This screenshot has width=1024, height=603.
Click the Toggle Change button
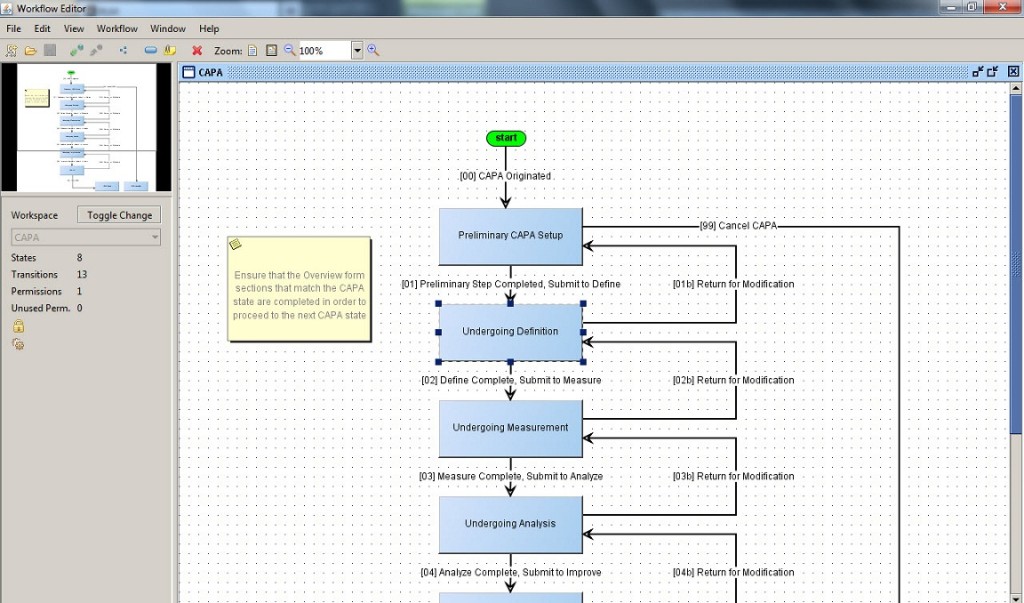(119, 215)
